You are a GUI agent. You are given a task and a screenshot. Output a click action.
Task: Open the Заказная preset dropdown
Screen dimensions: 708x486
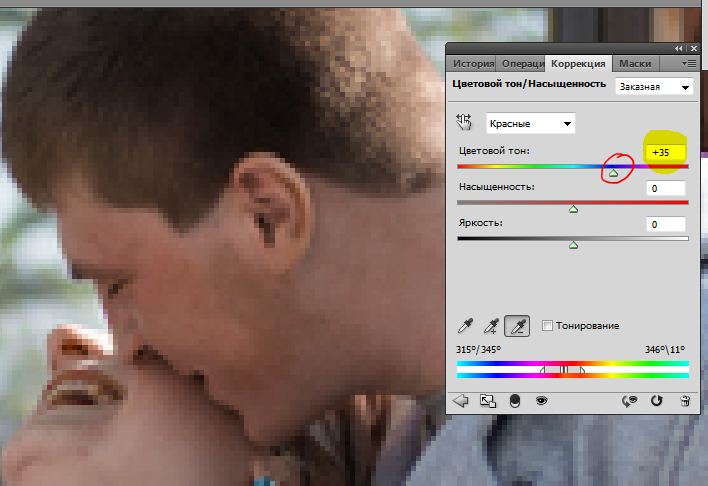655,87
